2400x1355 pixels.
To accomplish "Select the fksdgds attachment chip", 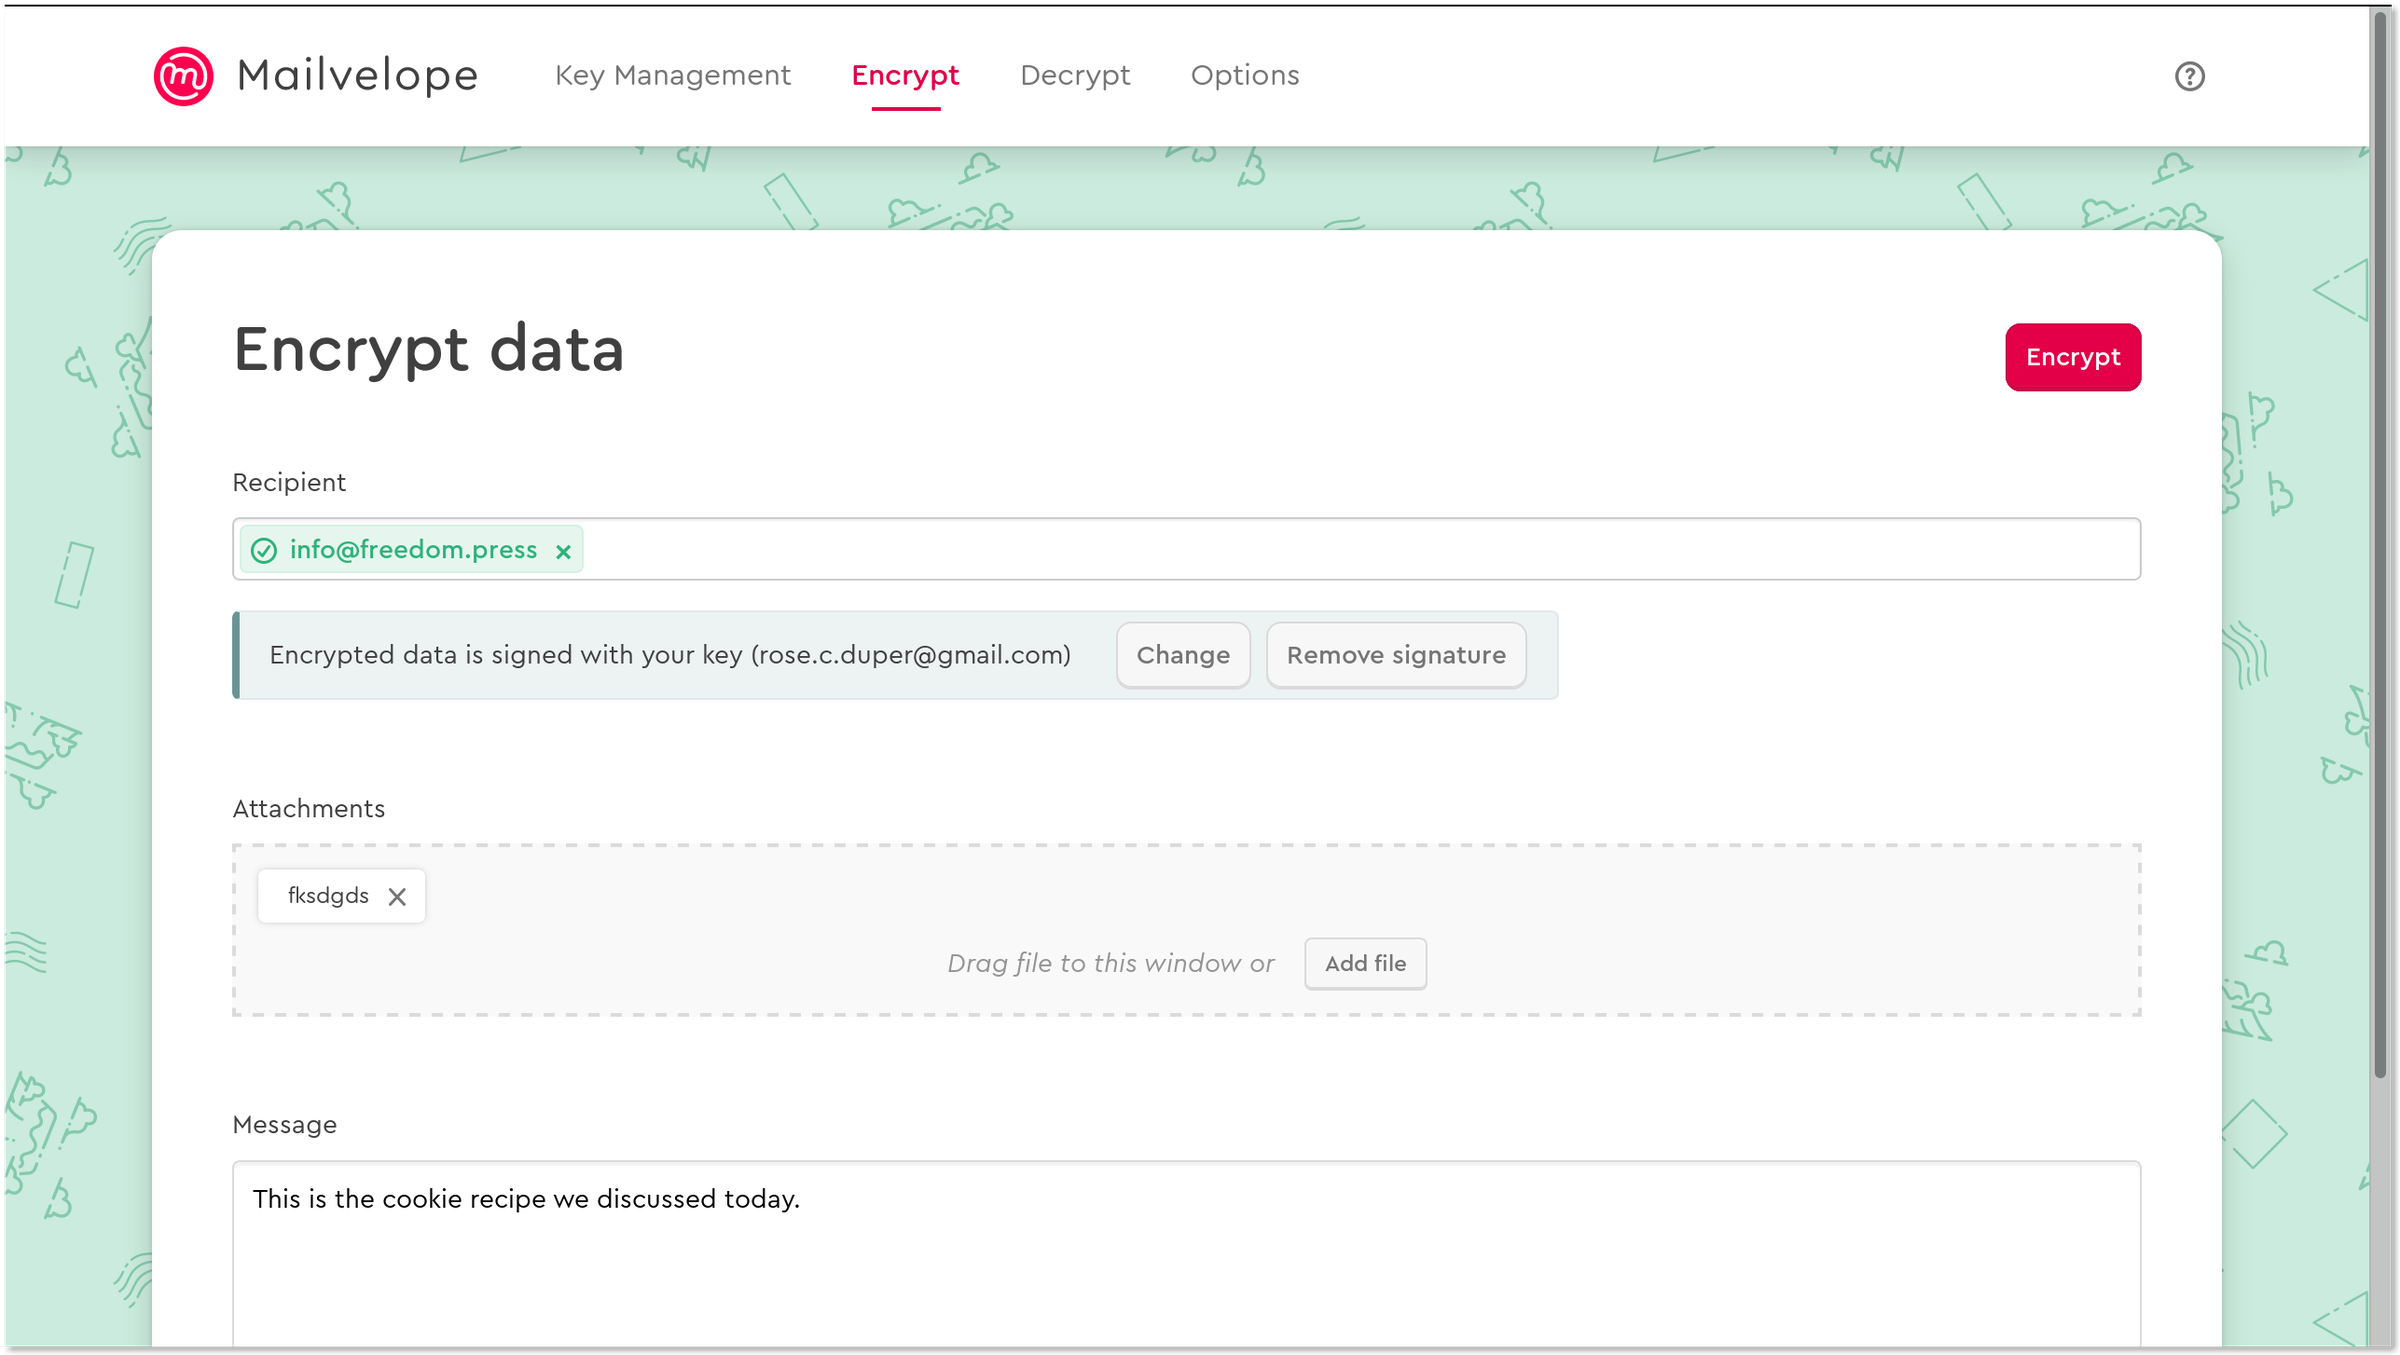I will (x=328, y=896).
